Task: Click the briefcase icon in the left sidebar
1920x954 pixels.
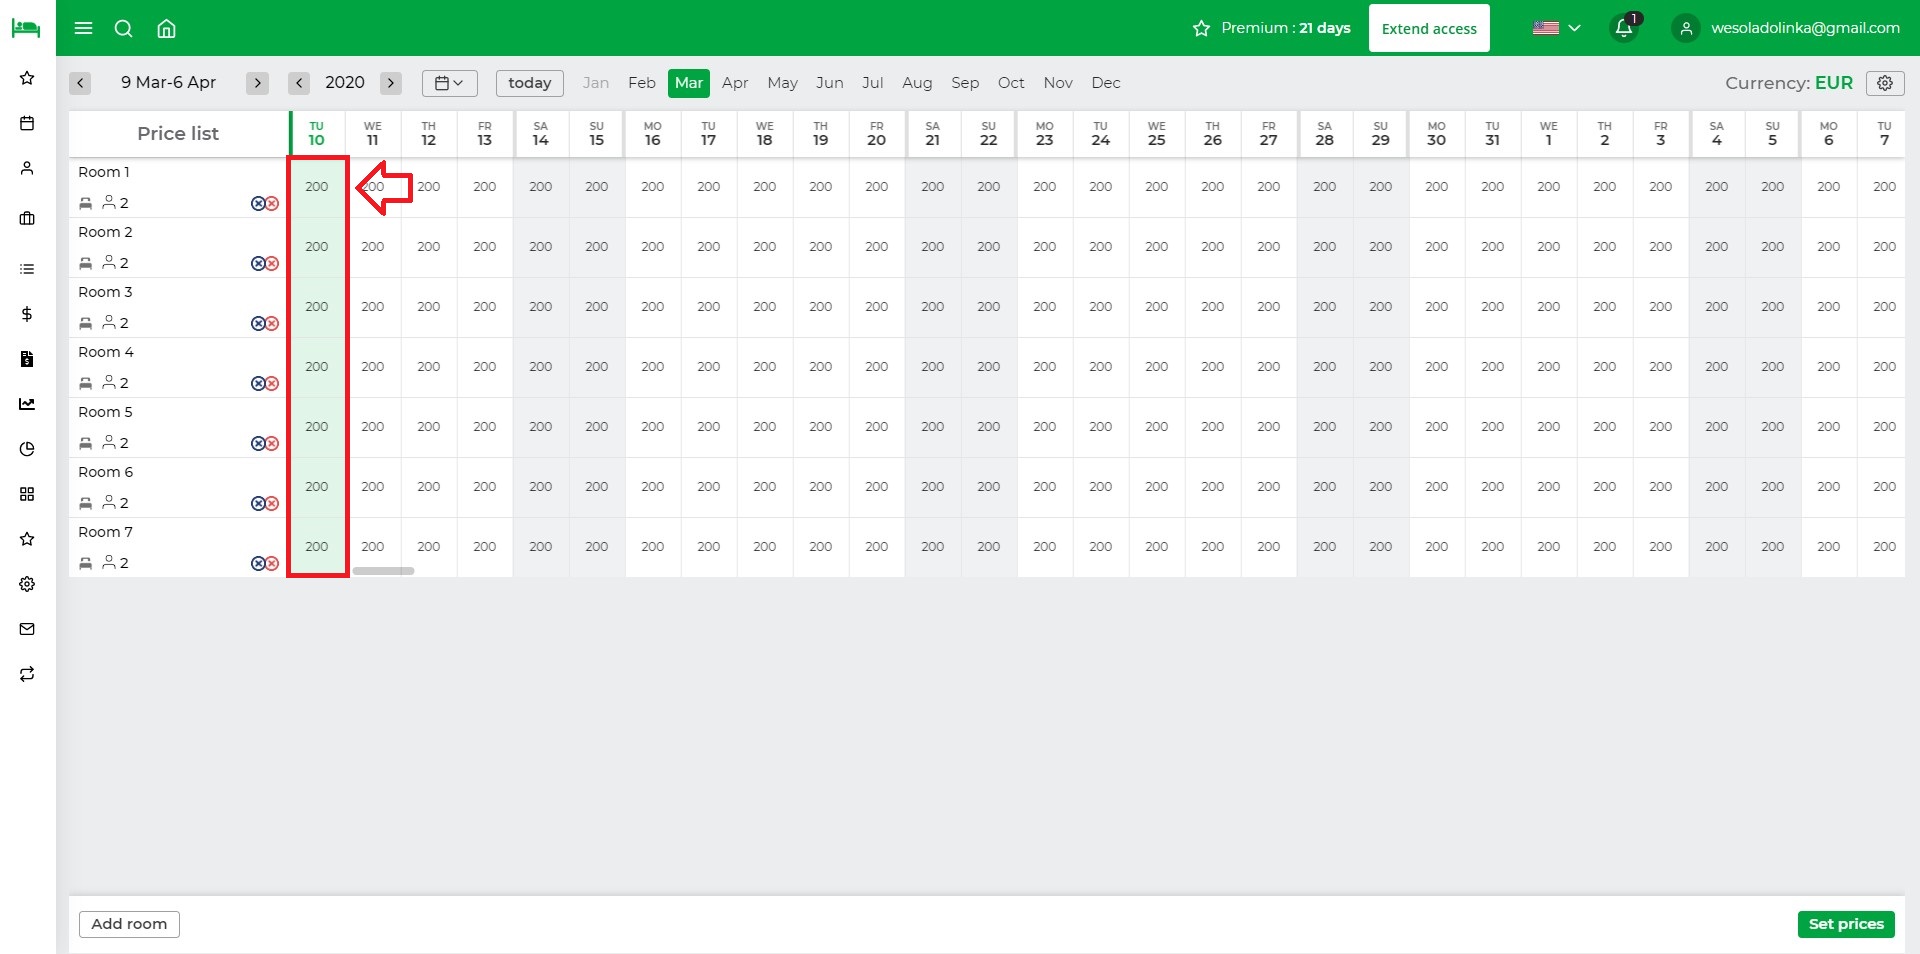Action: coord(27,218)
